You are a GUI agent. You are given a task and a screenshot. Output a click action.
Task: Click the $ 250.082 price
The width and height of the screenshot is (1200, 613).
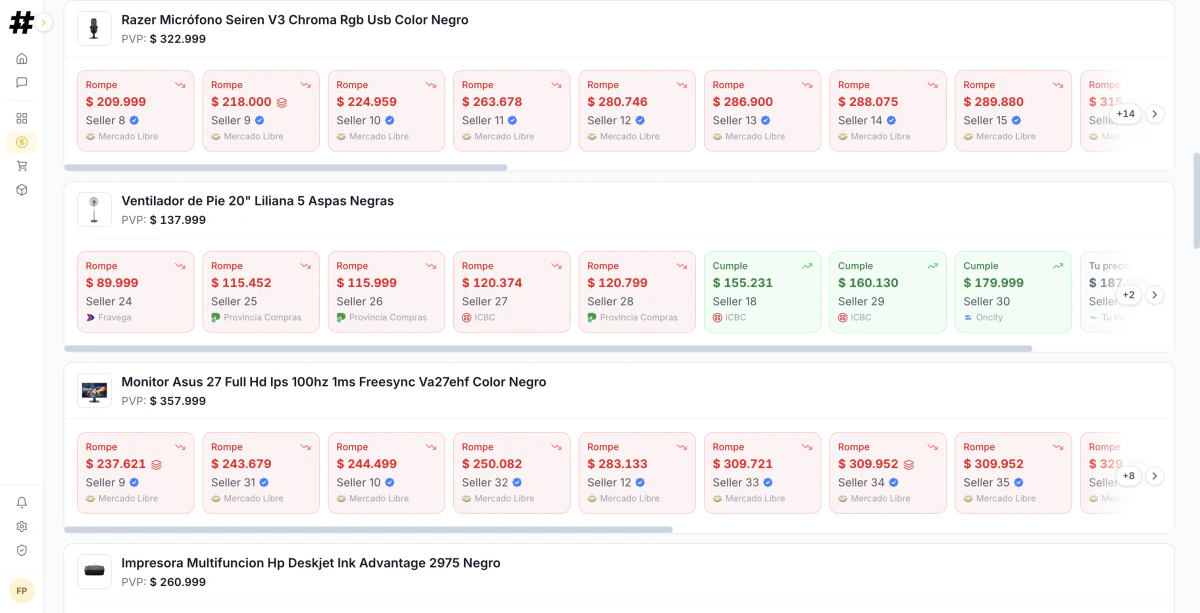click(492, 464)
